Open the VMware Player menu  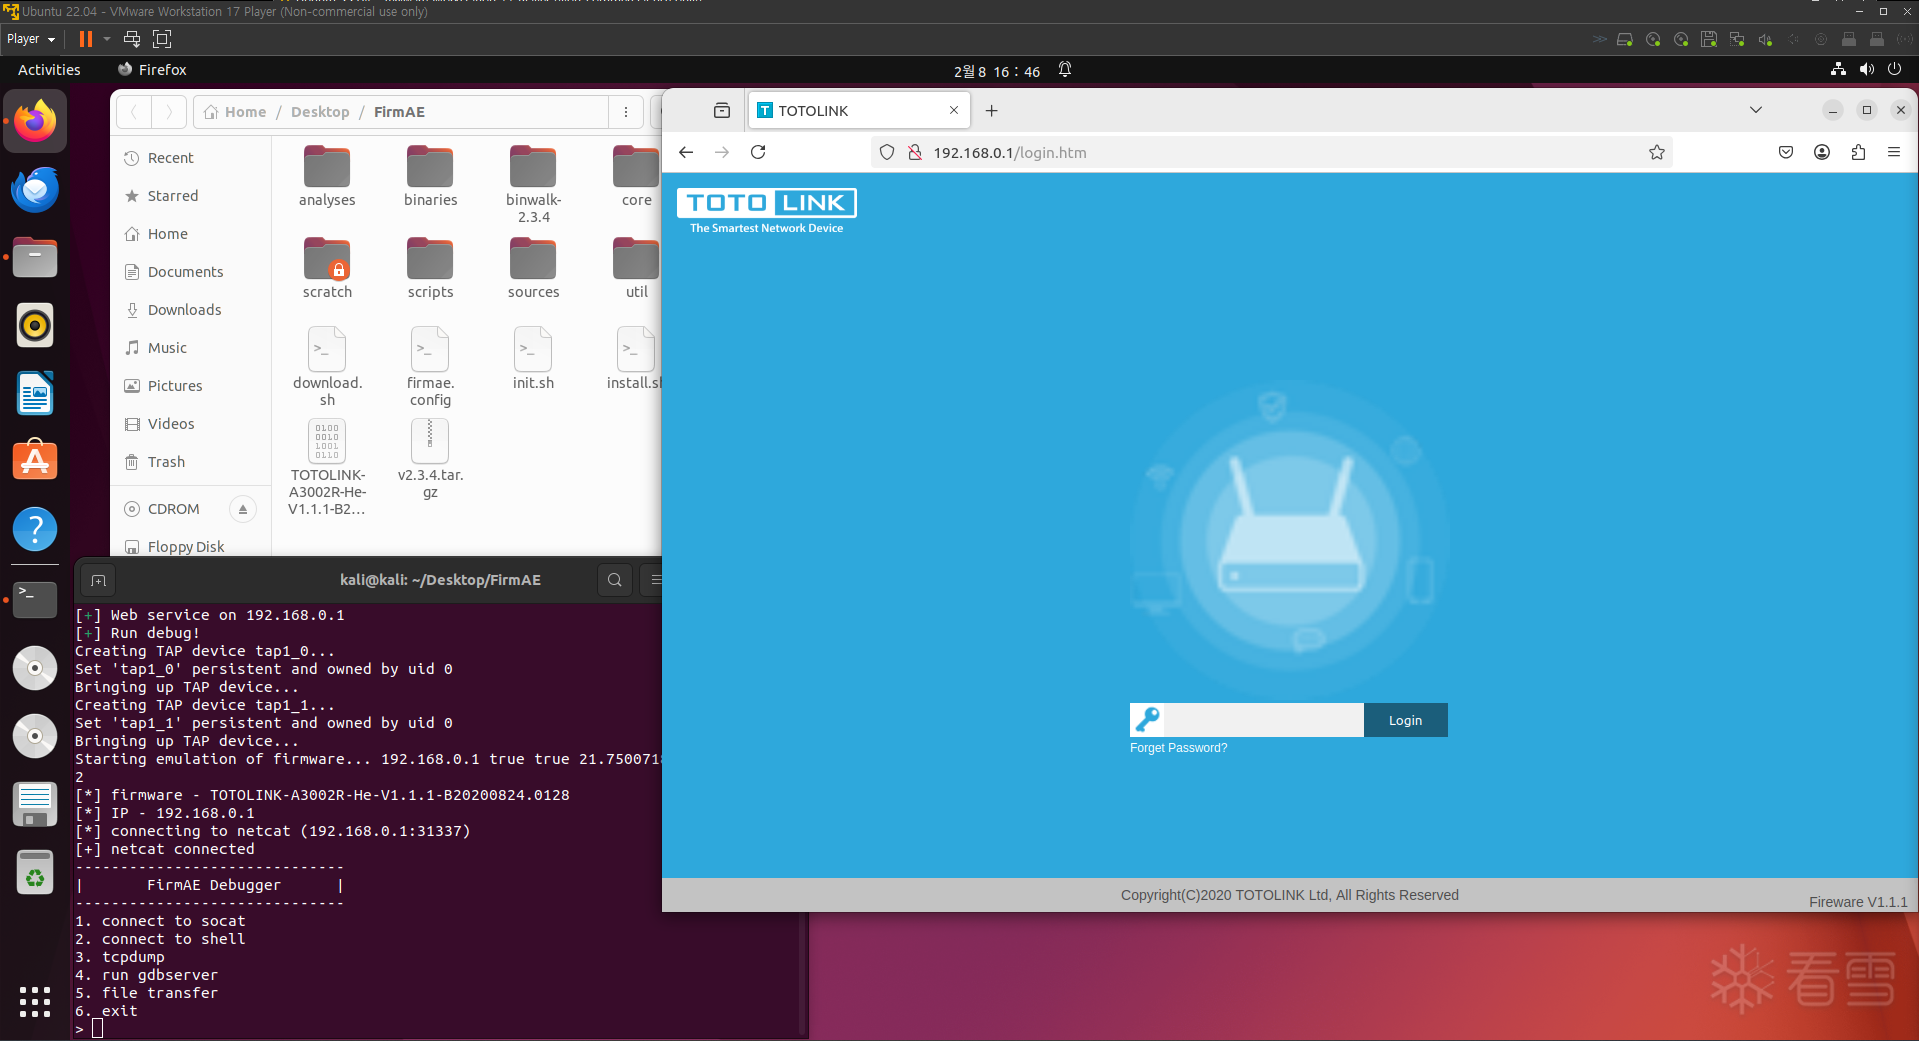coord(30,39)
